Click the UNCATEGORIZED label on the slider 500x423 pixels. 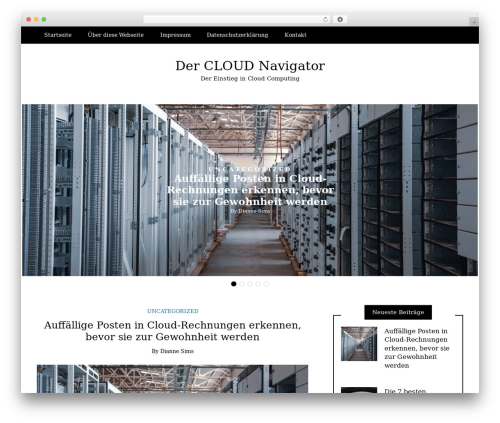[250, 169]
